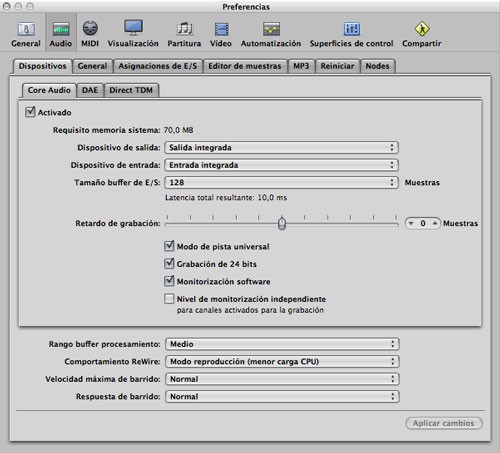Change Tamaño buffer de E/S value

[x=281, y=182]
